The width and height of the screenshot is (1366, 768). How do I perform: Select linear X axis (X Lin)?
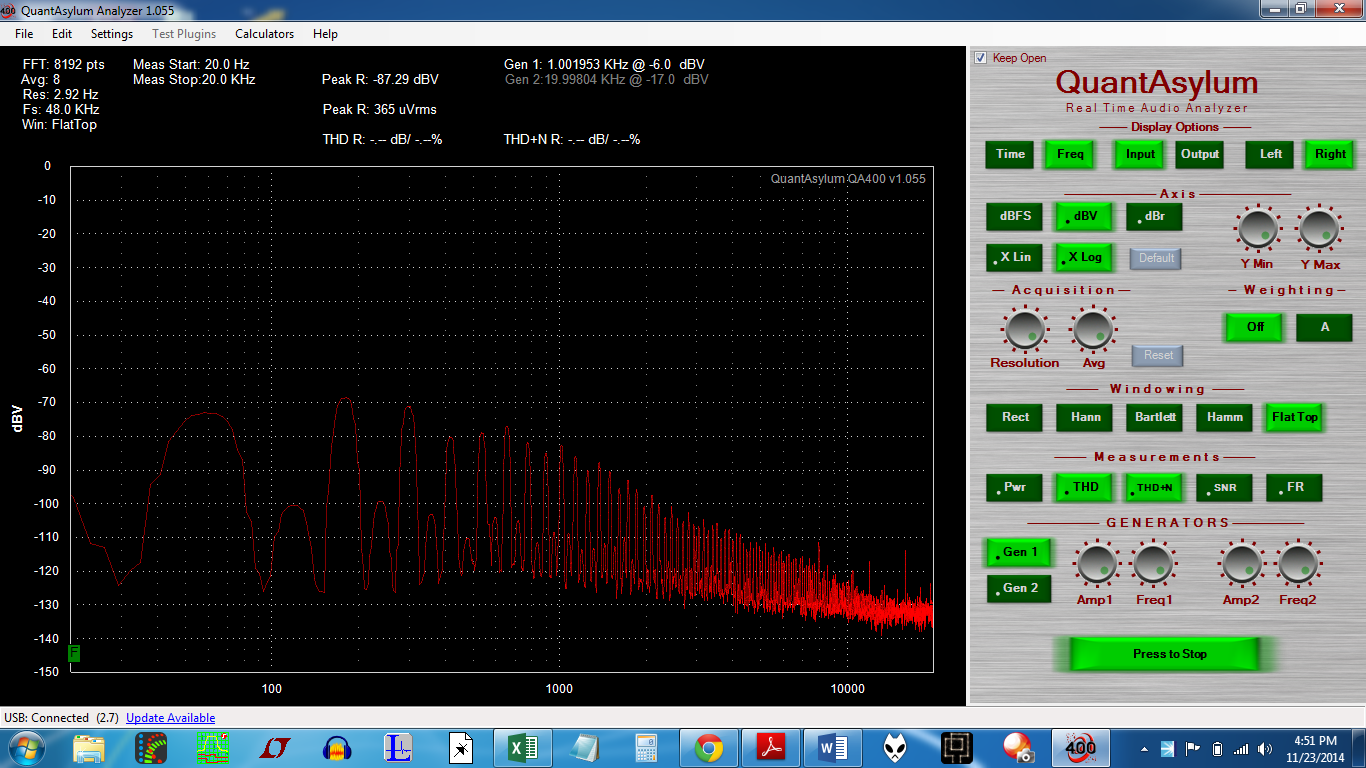[1014, 257]
